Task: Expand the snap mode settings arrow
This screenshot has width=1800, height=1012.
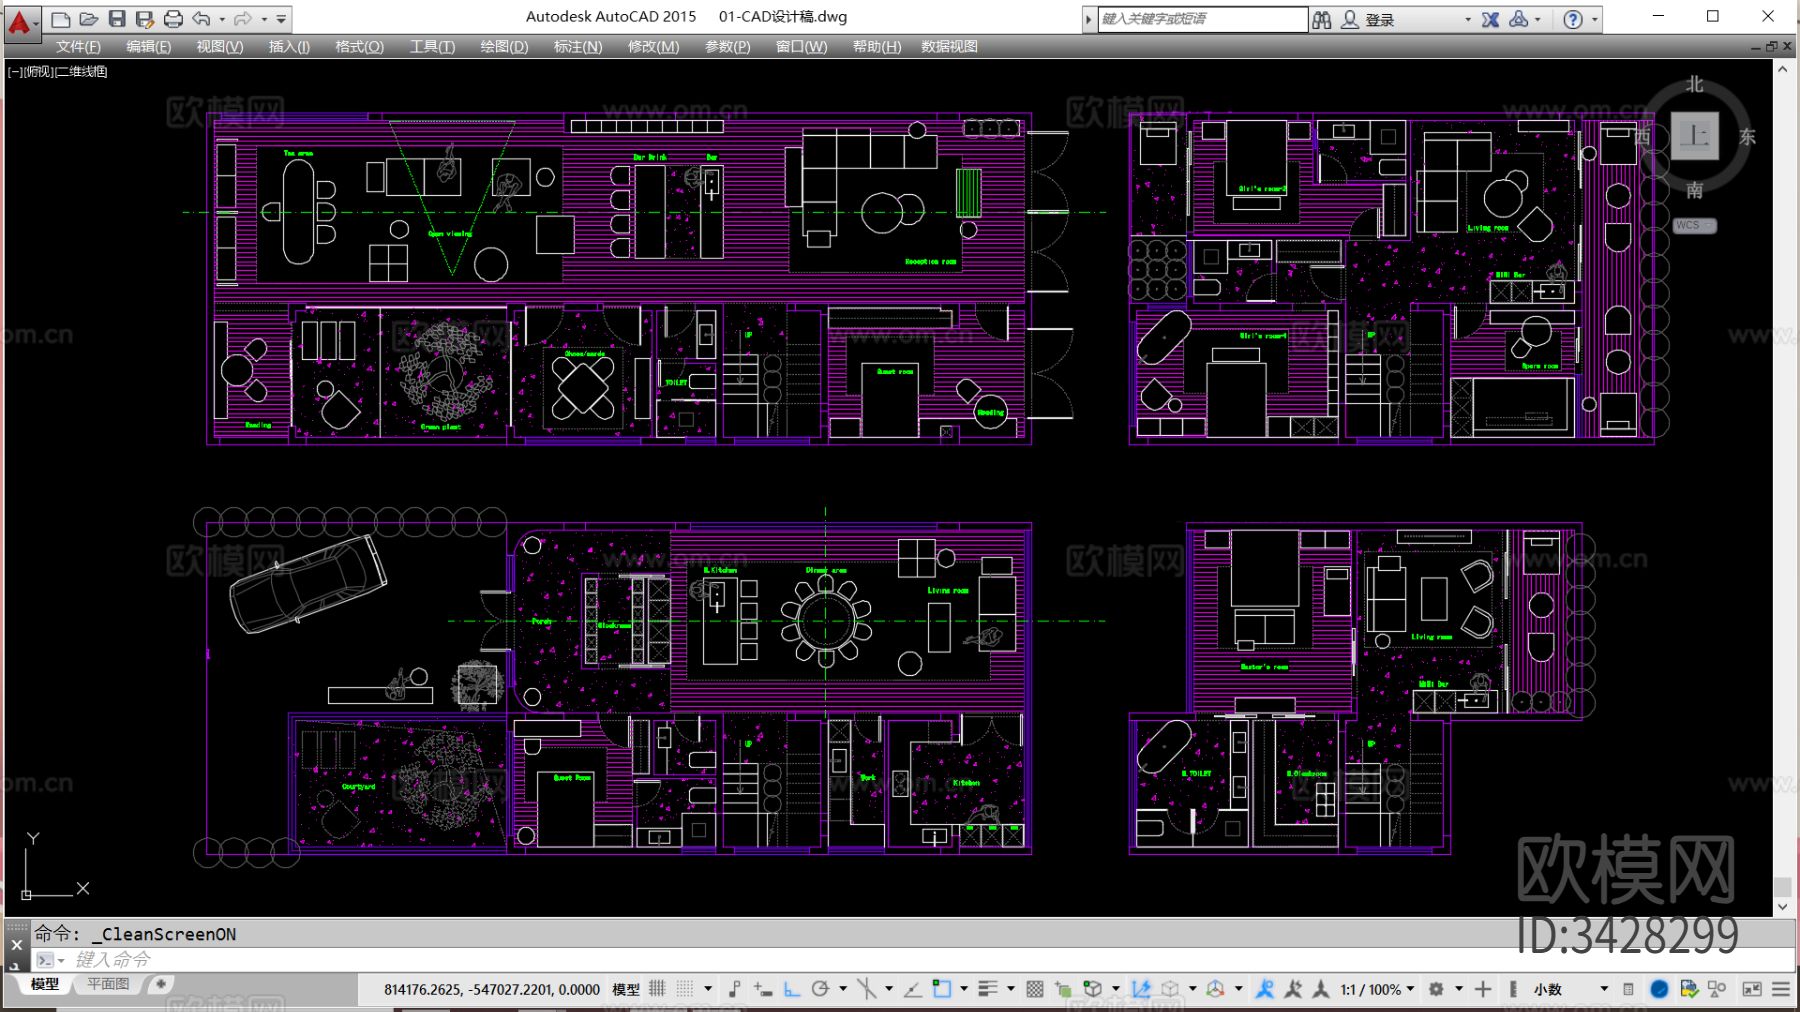Action: tap(708, 989)
